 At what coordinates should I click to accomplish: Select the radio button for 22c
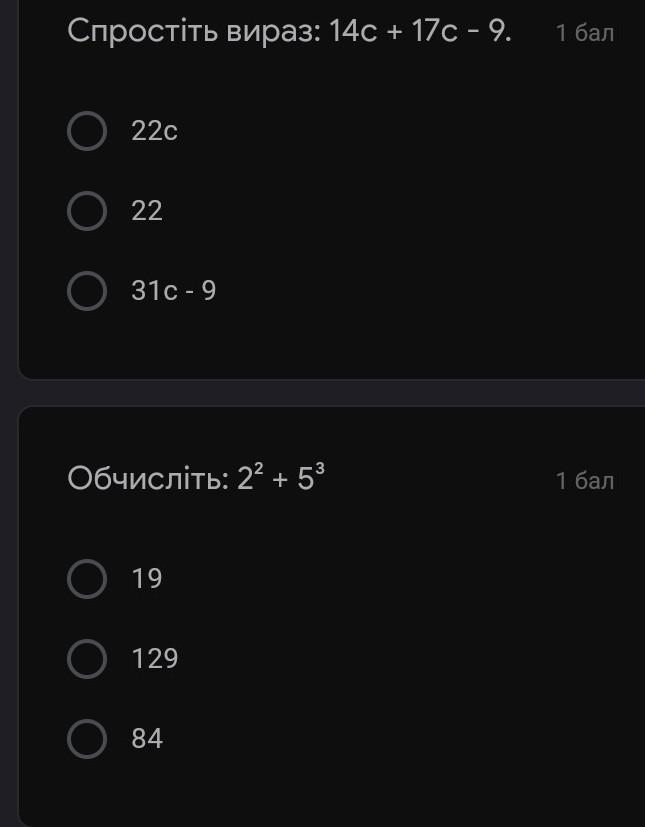pyautogui.click(x=87, y=131)
